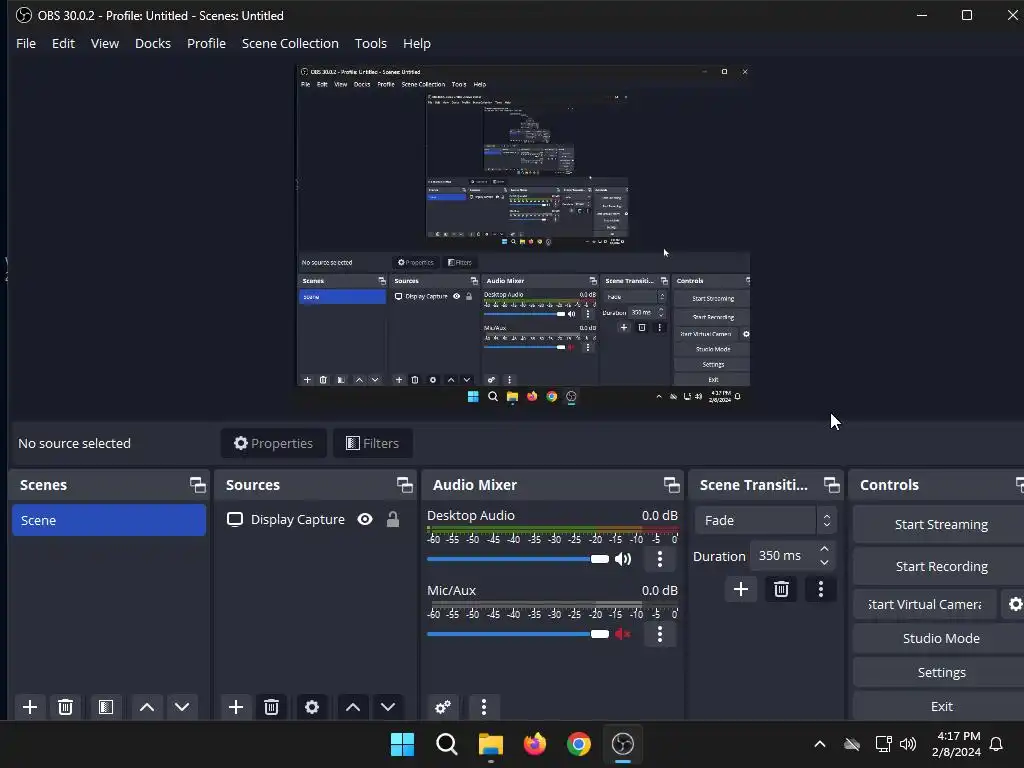Move source down arrow

coord(388,707)
